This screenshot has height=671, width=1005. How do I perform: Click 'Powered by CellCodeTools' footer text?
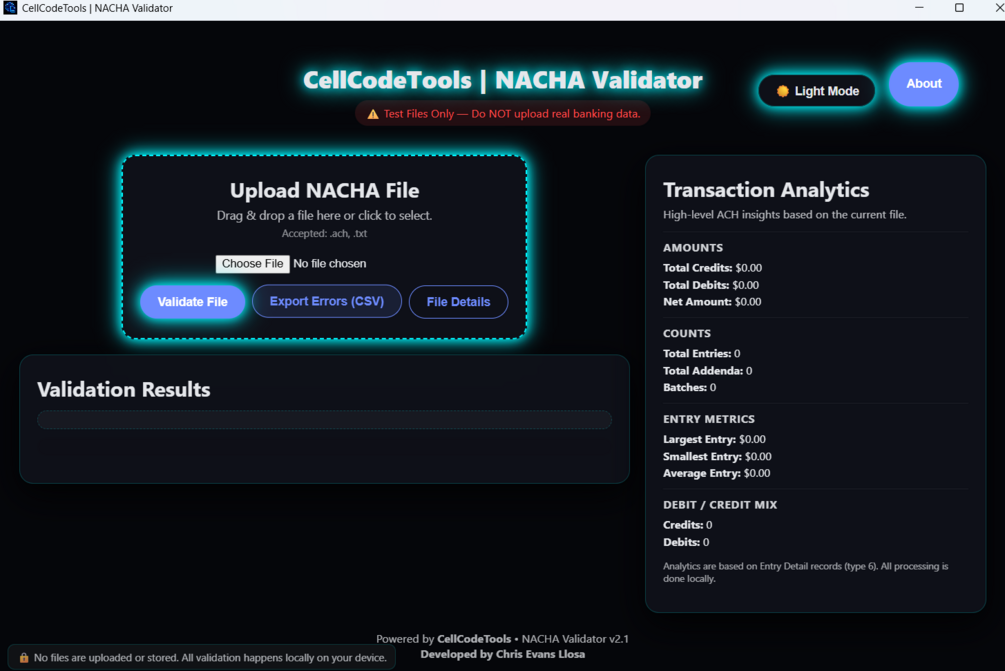[444, 639]
